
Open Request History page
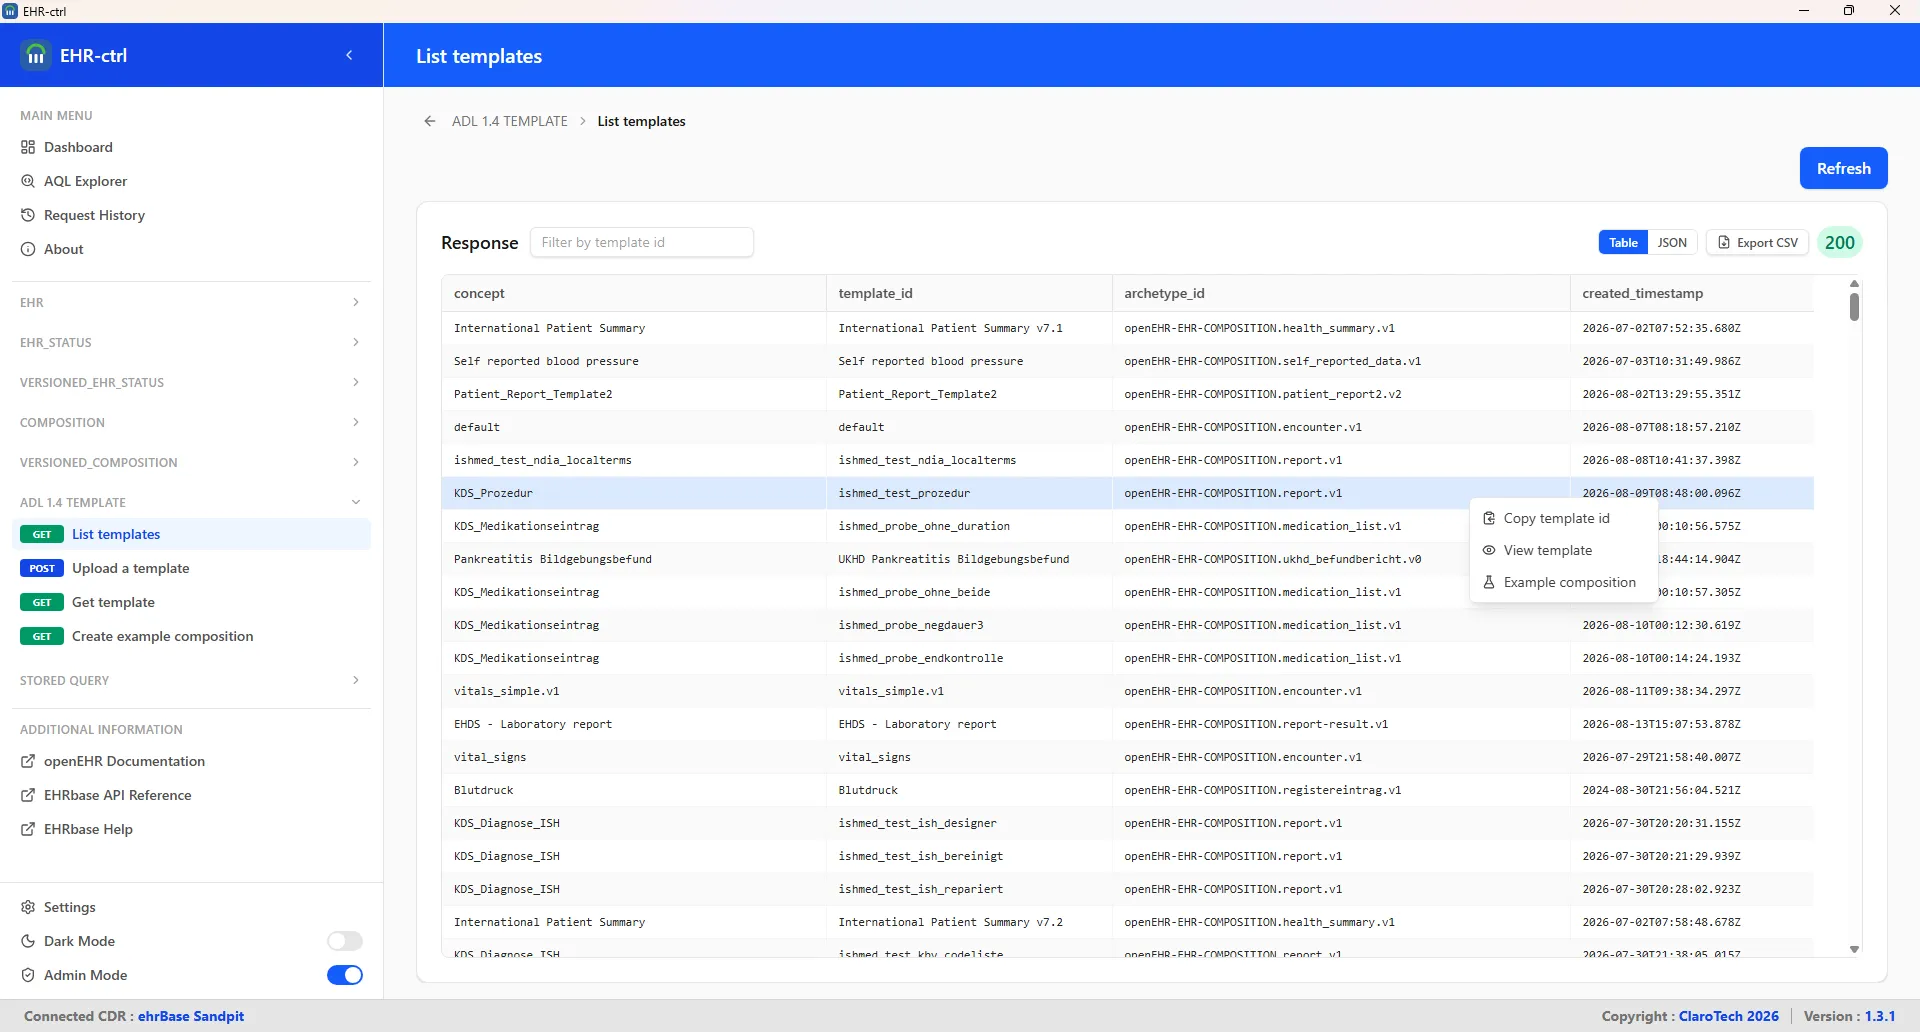tap(94, 215)
